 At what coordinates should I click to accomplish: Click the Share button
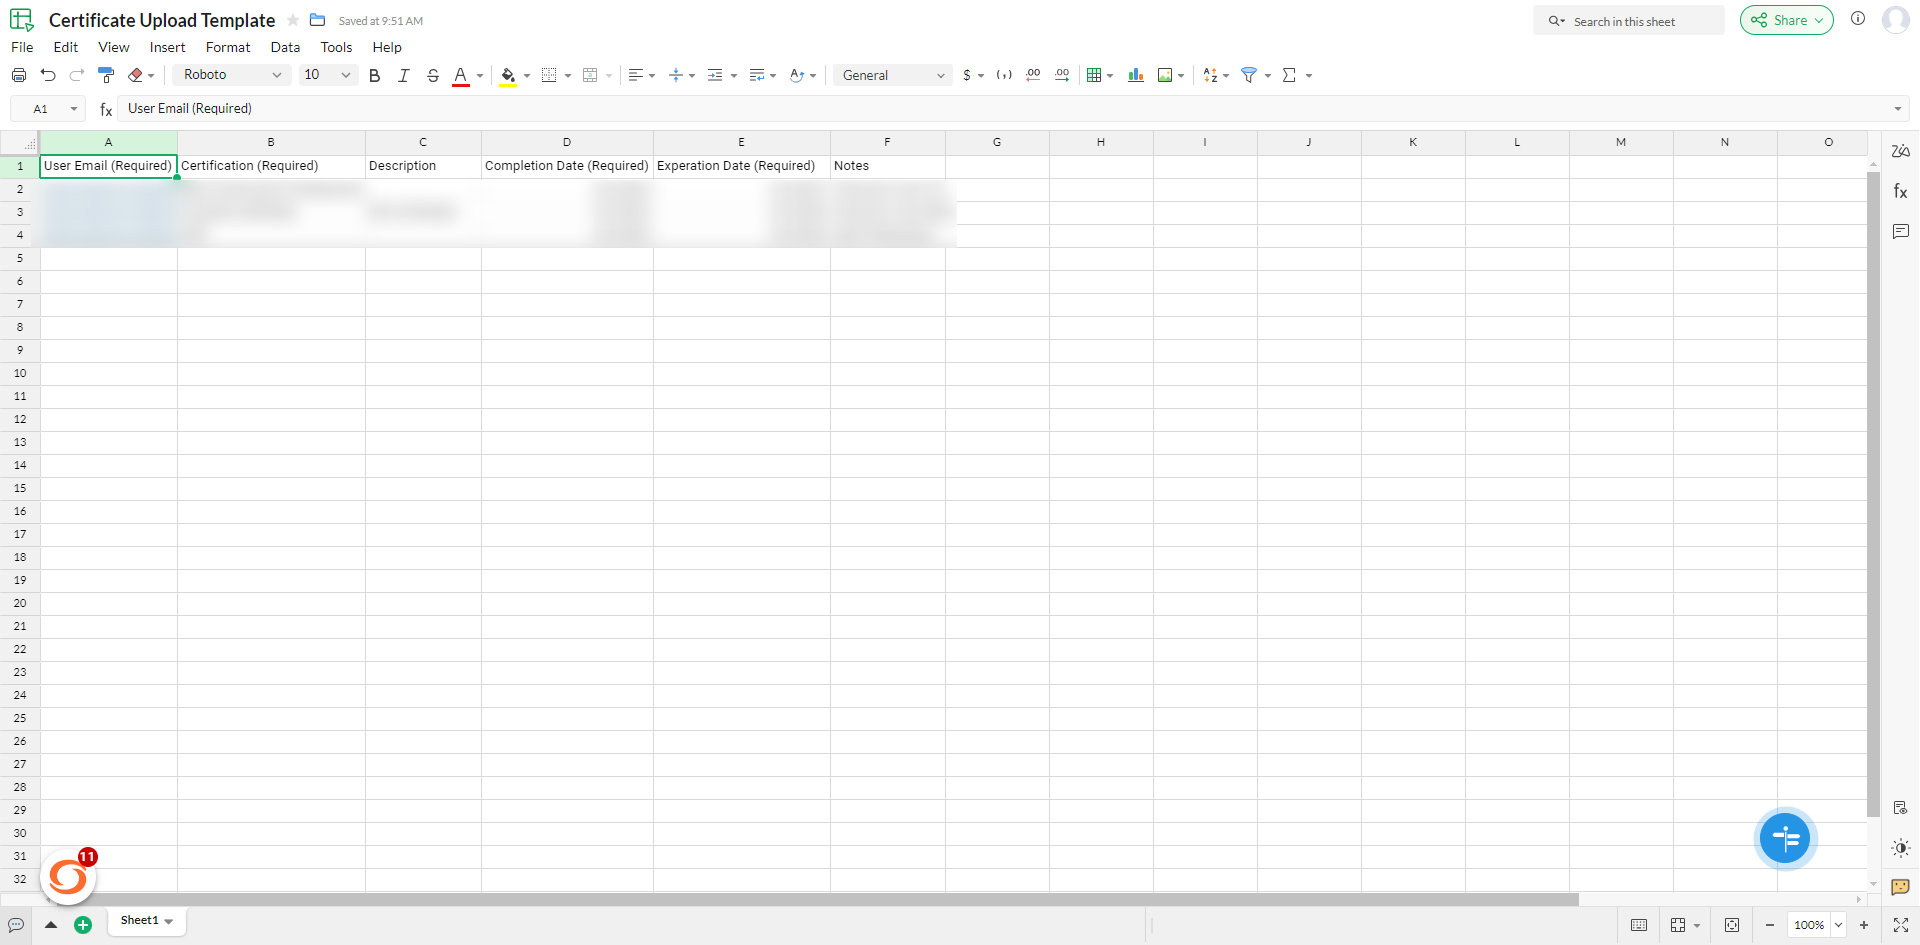point(1786,20)
